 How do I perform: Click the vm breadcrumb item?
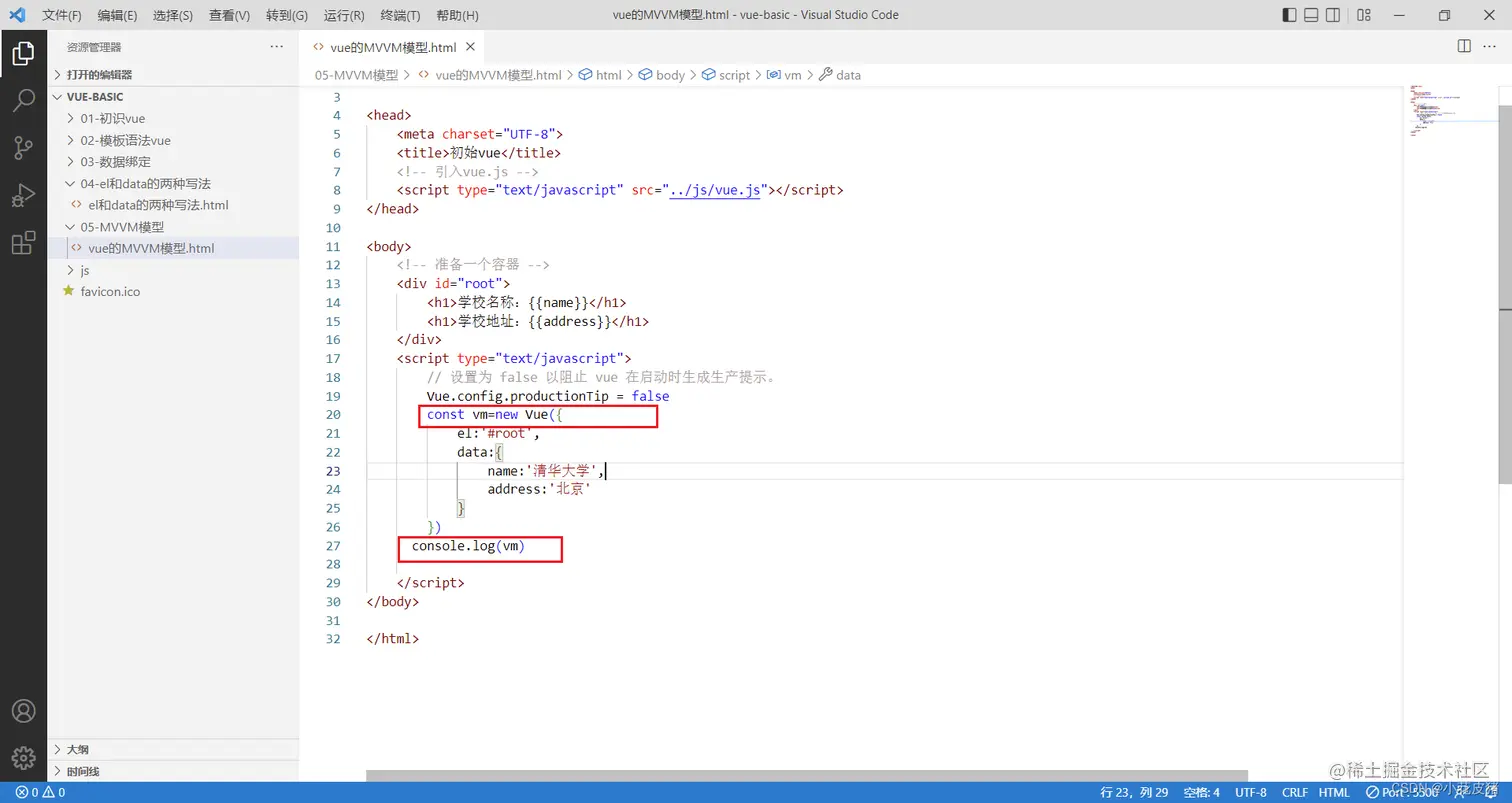click(x=784, y=75)
